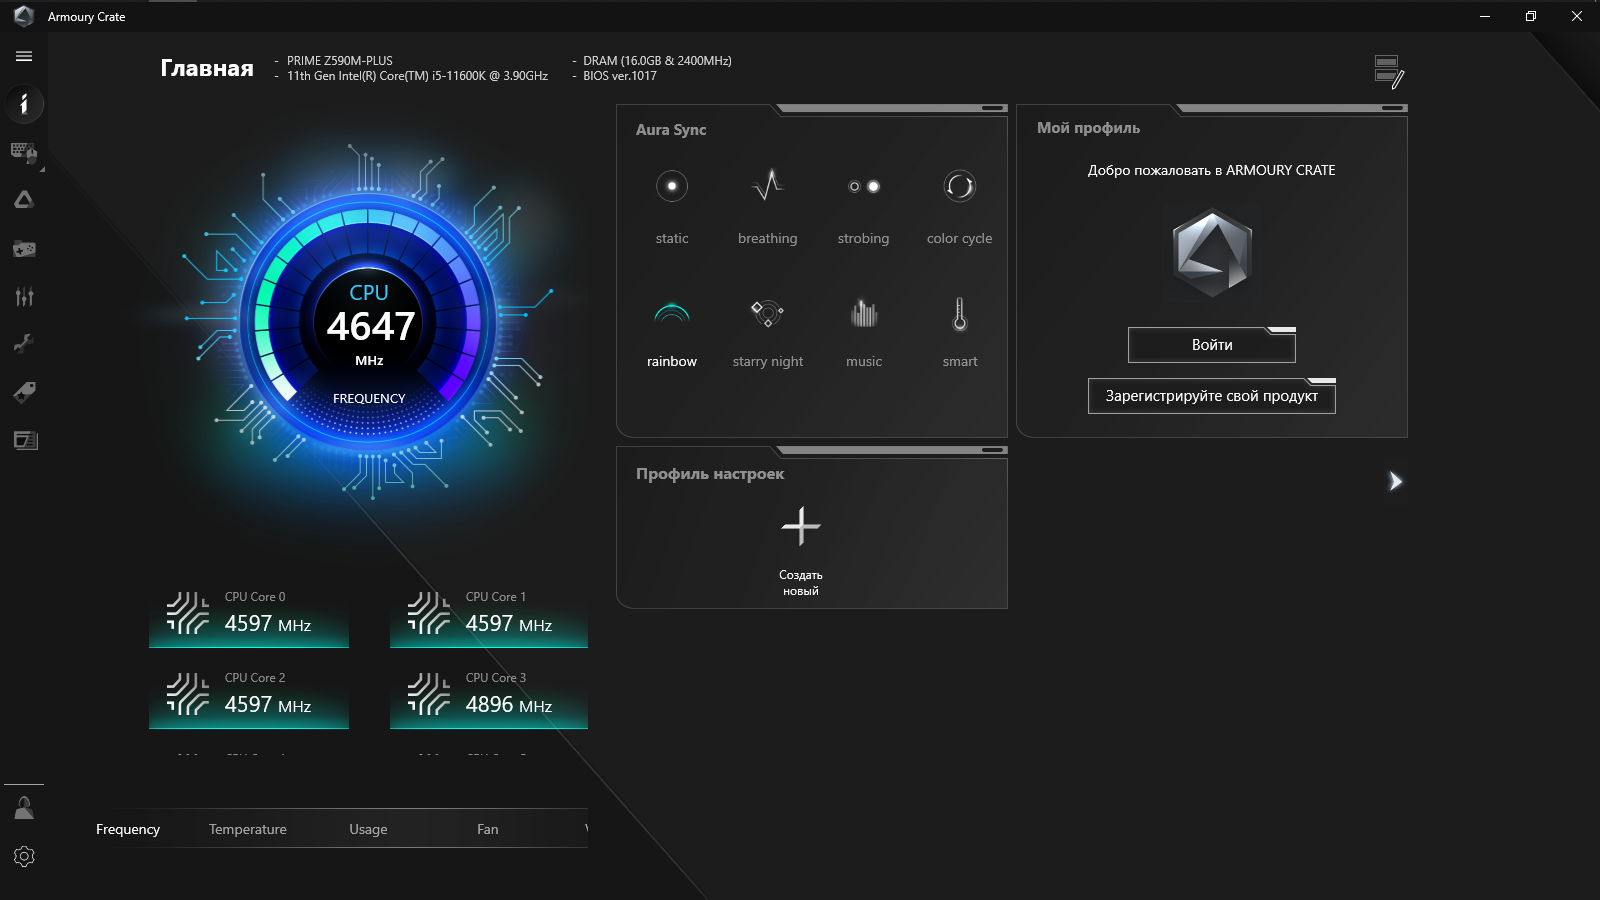Screen dimensions: 1600x900
Task: Show next dashboard page with right arrow
Action: pyautogui.click(x=1395, y=481)
